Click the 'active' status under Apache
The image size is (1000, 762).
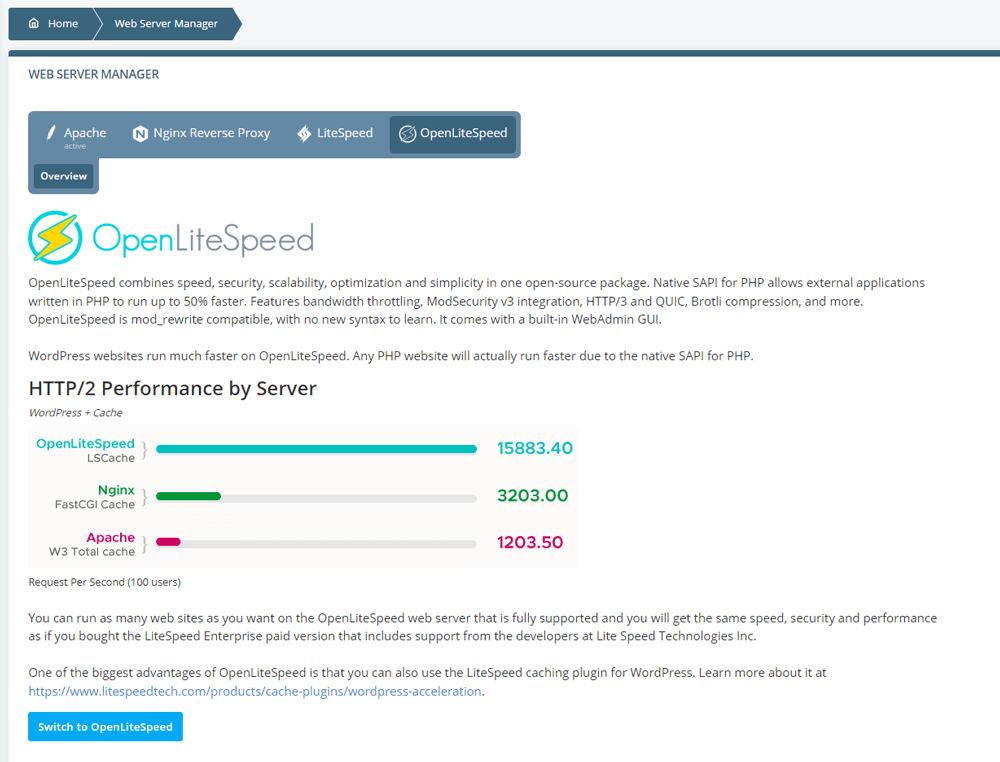coord(75,146)
